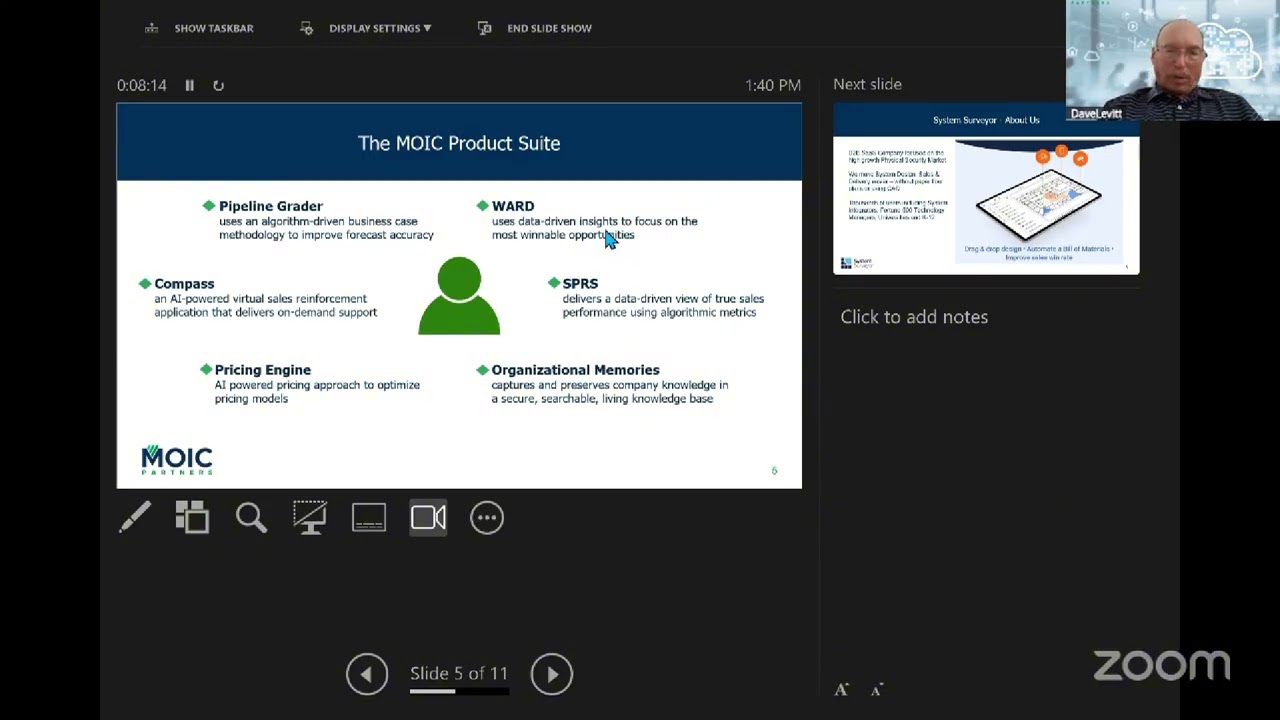The width and height of the screenshot is (1280, 720).
Task: Click the Show Taskbar icon
Action: (x=152, y=28)
